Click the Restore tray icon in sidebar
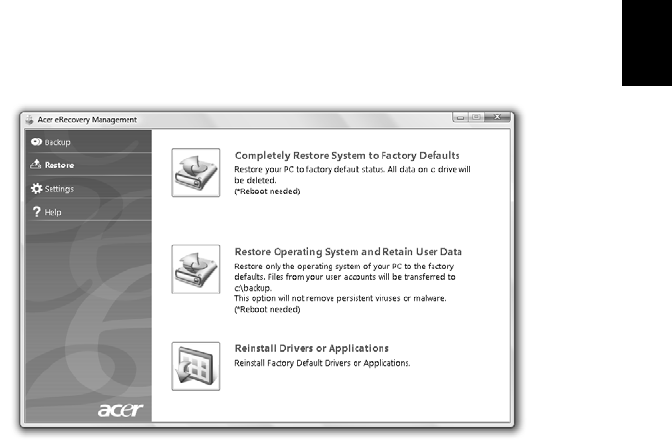The image size is (672, 447). tap(36, 164)
